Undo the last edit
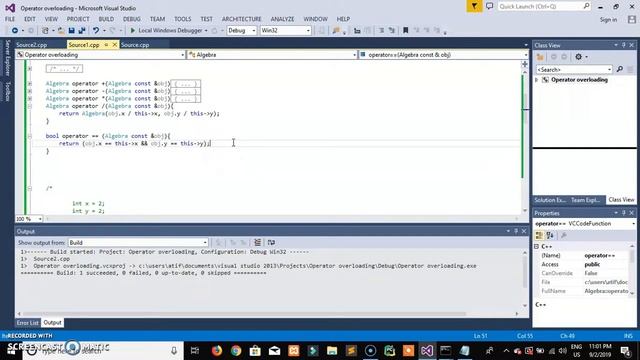Image resolution: width=640 pixels, height=360 pixels. click(96, 30)
